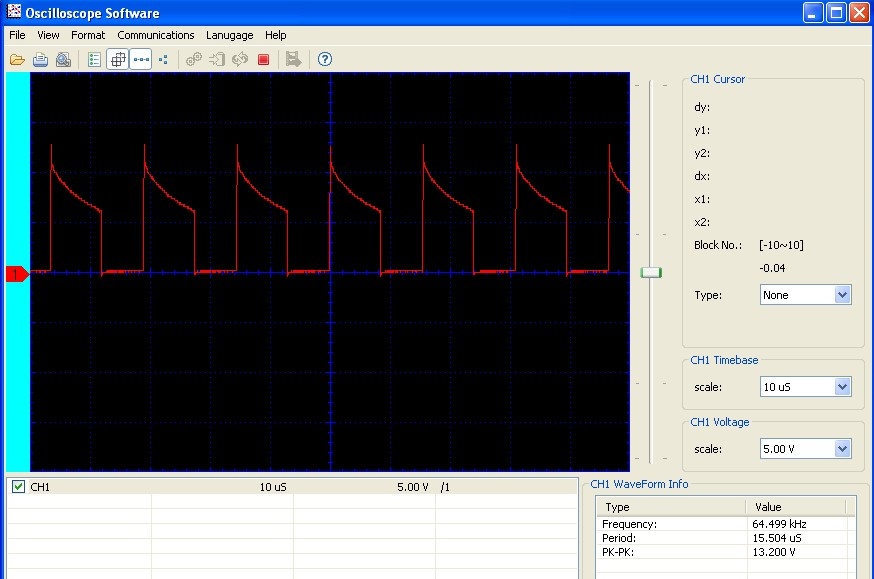Open a file with the folder icon
The width and height of the screenshot is (874, 579).
point(17,60)
